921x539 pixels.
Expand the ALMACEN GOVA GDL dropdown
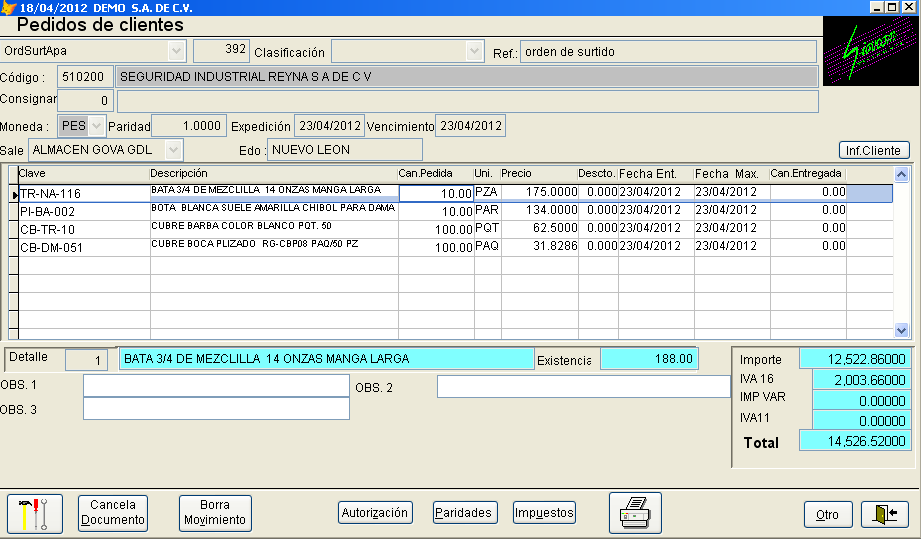pos(173,150)
